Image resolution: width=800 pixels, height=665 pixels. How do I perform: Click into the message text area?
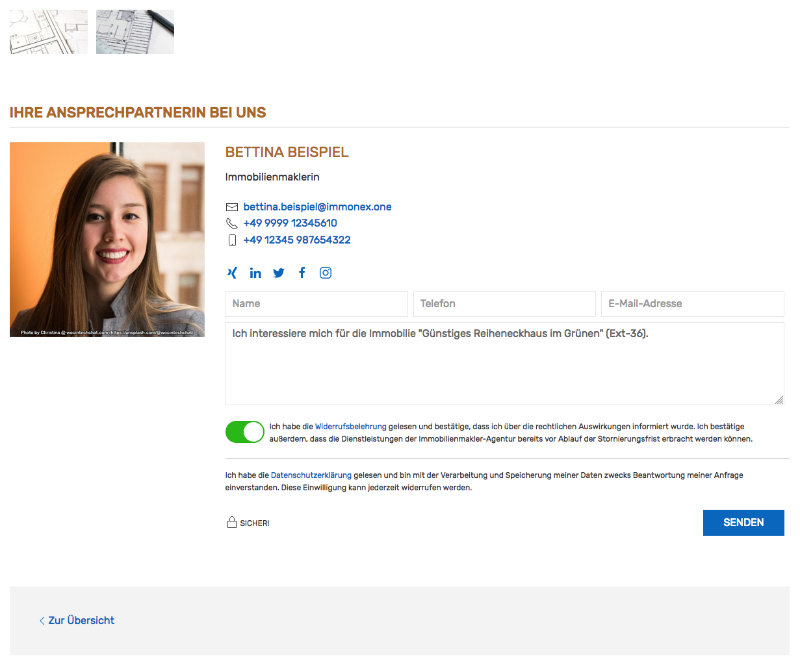[x=505, y=363]
